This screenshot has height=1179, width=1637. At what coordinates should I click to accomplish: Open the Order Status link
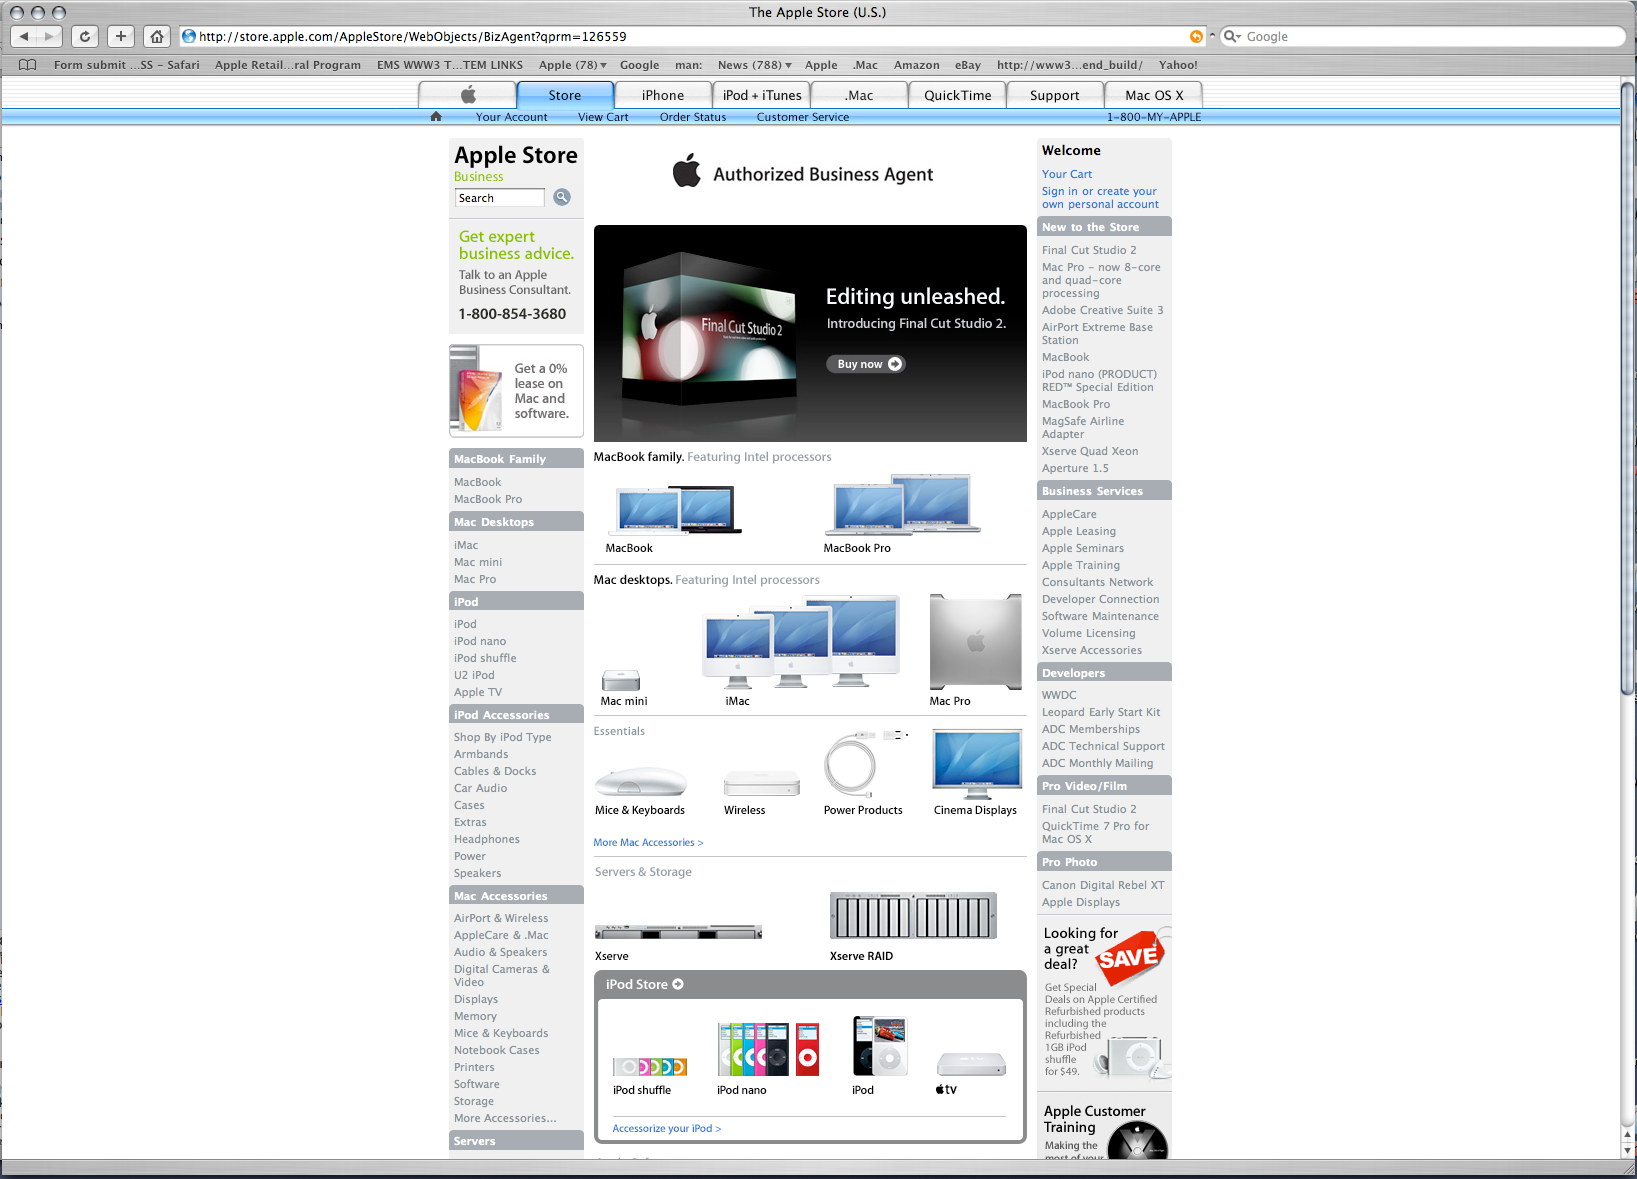click(x=693, y=117)
